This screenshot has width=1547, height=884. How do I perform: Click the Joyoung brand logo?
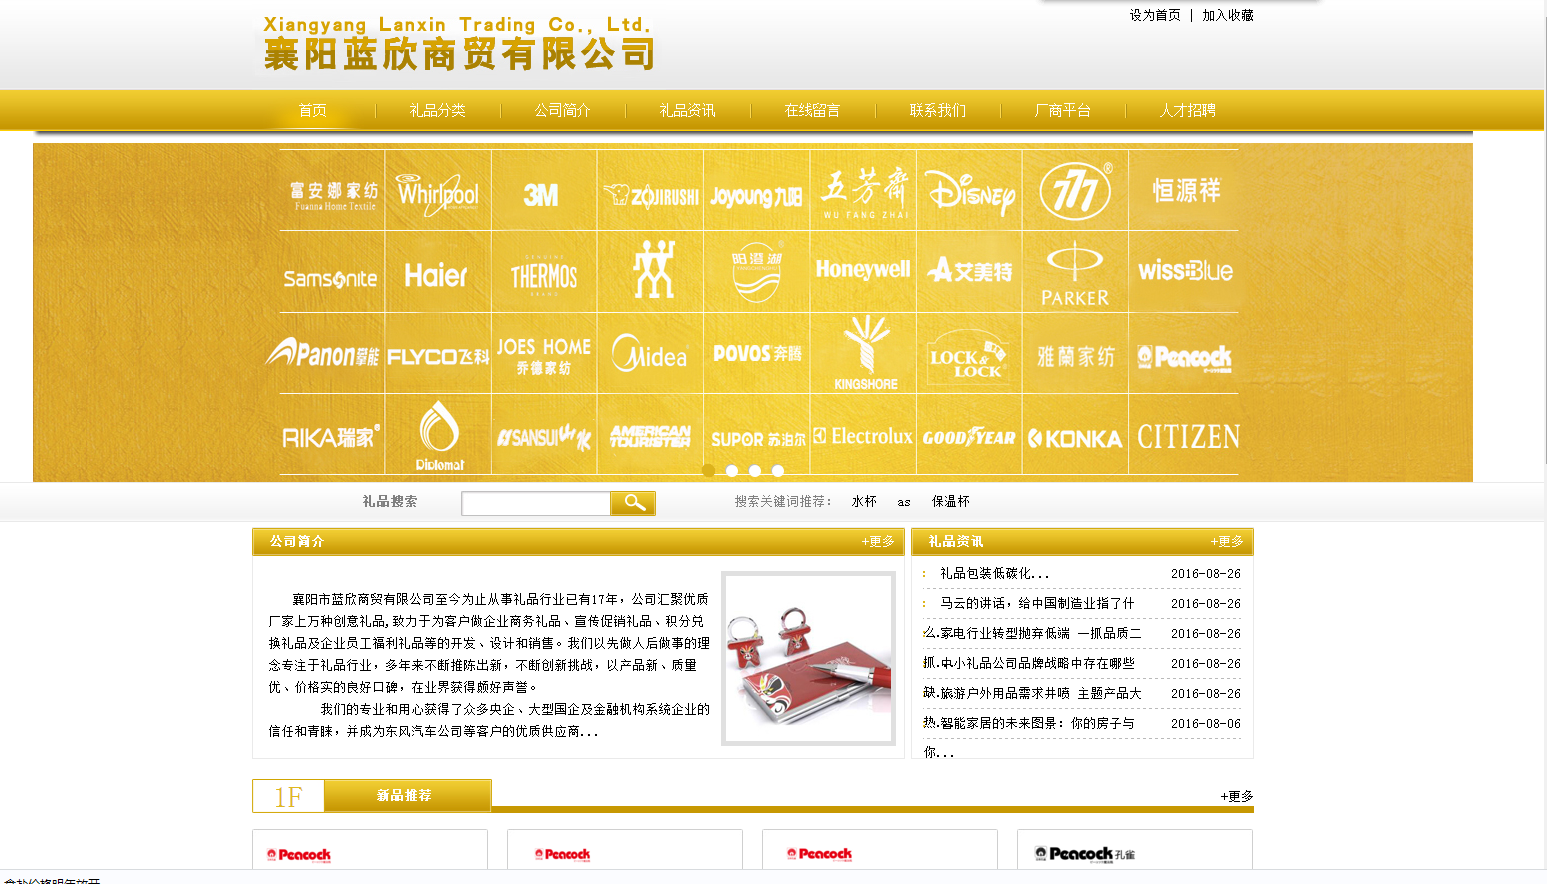(x=756, y=196)
